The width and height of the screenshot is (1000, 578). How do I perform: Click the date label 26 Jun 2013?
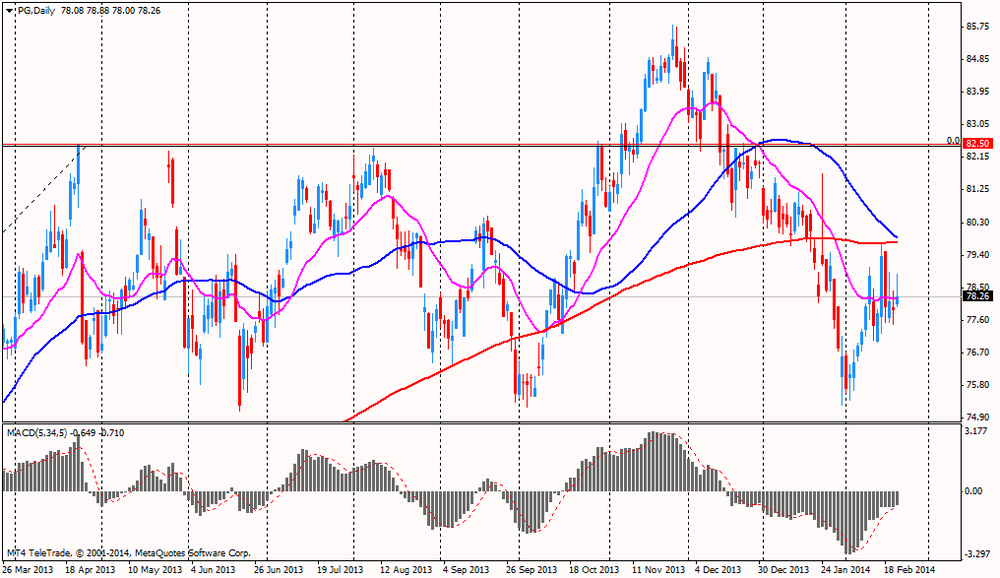click(278, 569)
